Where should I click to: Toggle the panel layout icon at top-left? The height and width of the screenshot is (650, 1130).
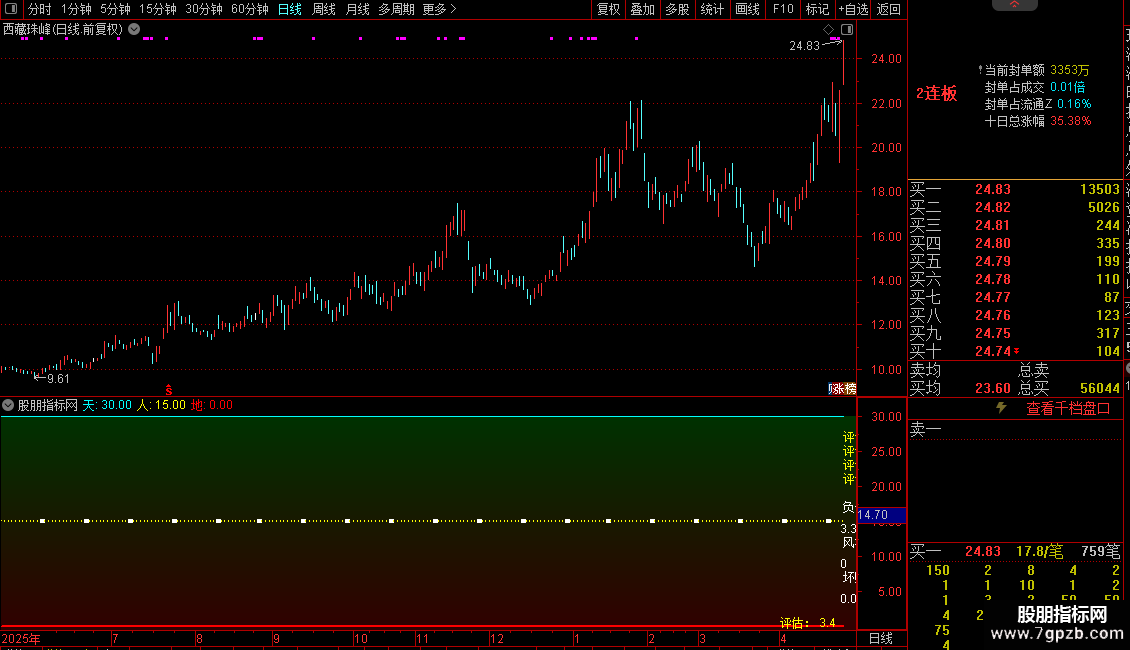pyautogui.click(x=11, y=9)
